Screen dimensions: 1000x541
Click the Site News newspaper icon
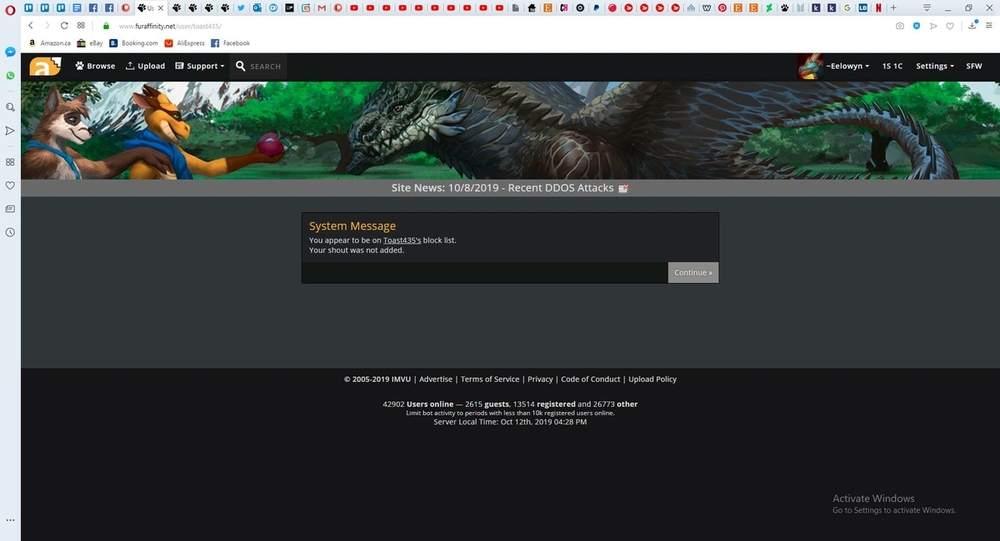tap(623, 188)
